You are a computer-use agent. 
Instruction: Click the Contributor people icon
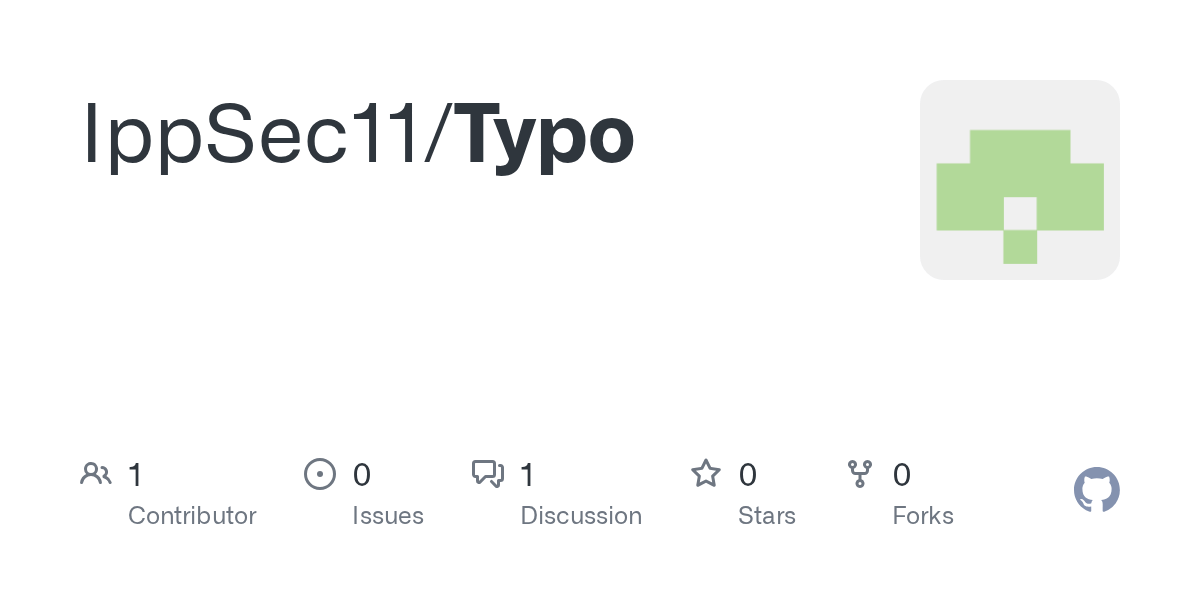96,474
